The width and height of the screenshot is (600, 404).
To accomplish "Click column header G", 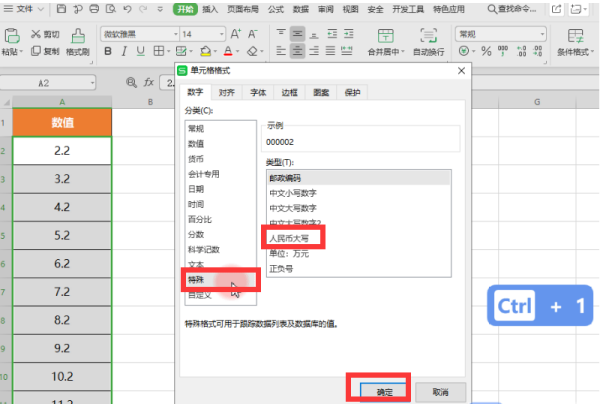I will point(537,102).
